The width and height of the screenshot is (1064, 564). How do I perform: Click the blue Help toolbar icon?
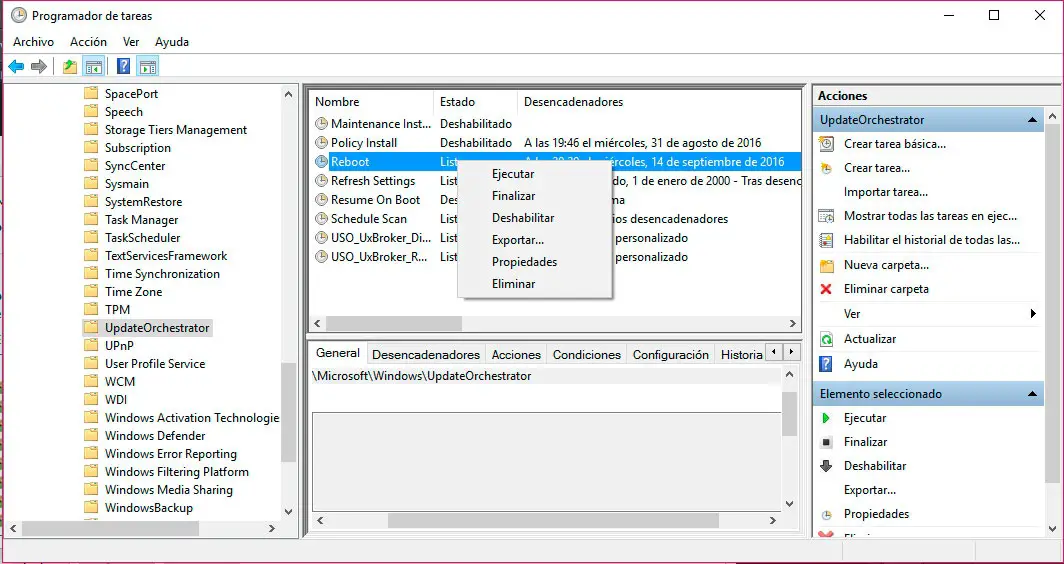point(124,67)
